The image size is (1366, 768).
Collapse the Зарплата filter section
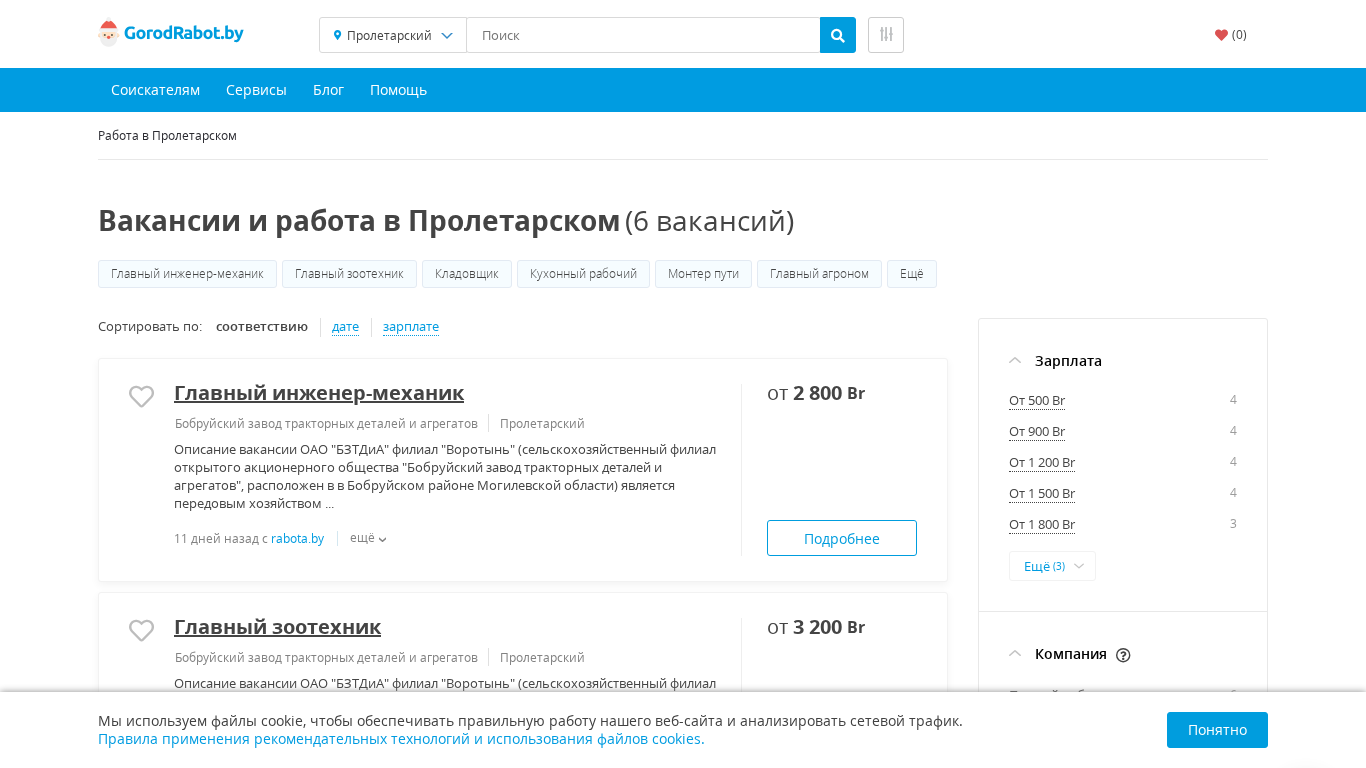pos(1015,360)
